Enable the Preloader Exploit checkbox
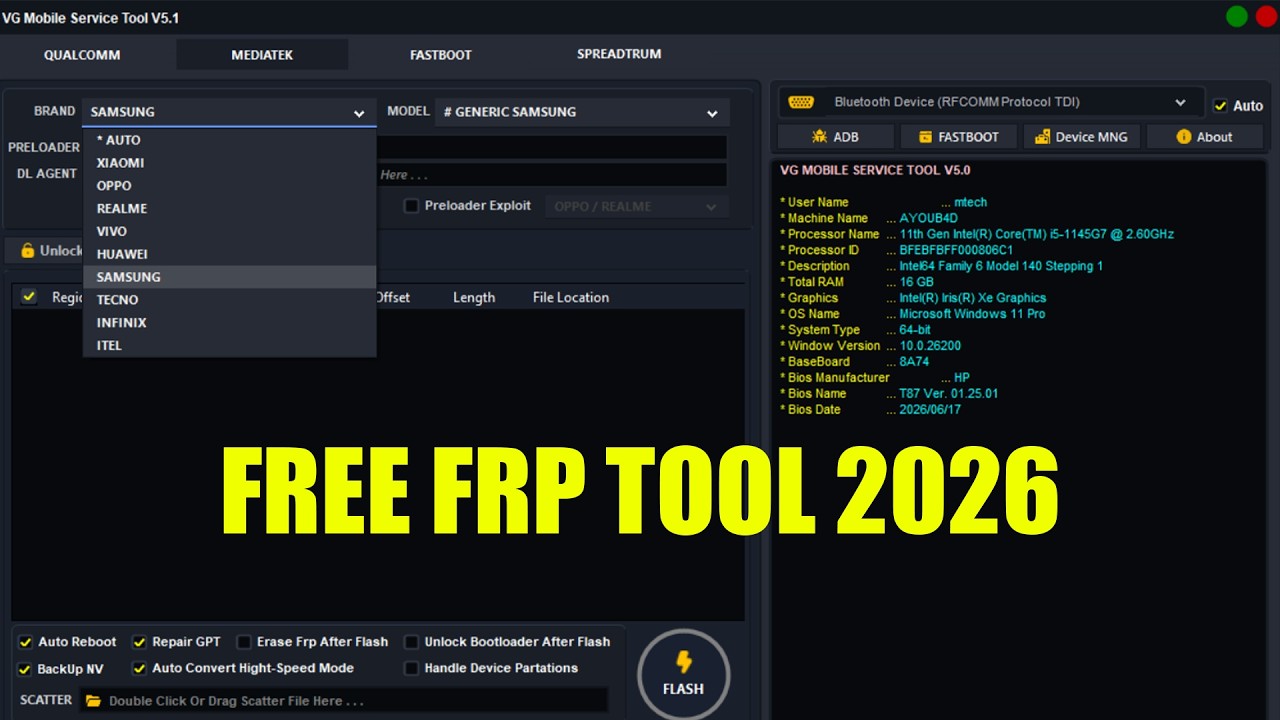 [411, 206]
